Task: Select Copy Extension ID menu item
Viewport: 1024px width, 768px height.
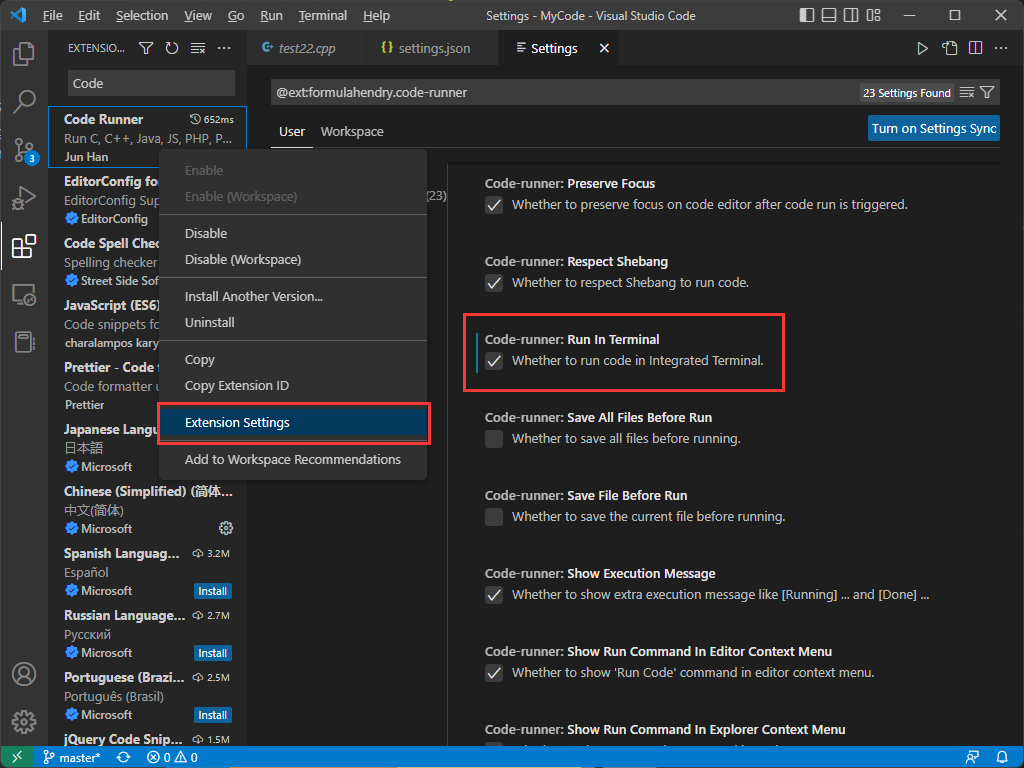Action: (293, 385)
